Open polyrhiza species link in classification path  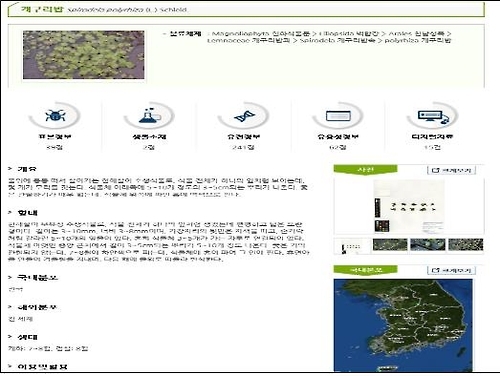tap(418, 40)
